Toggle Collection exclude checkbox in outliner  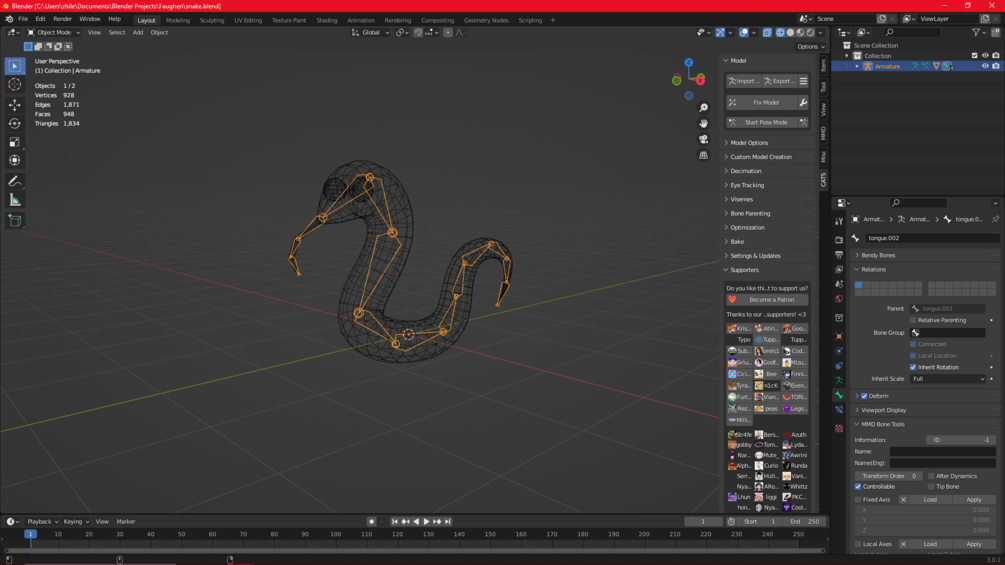point(975,56)
